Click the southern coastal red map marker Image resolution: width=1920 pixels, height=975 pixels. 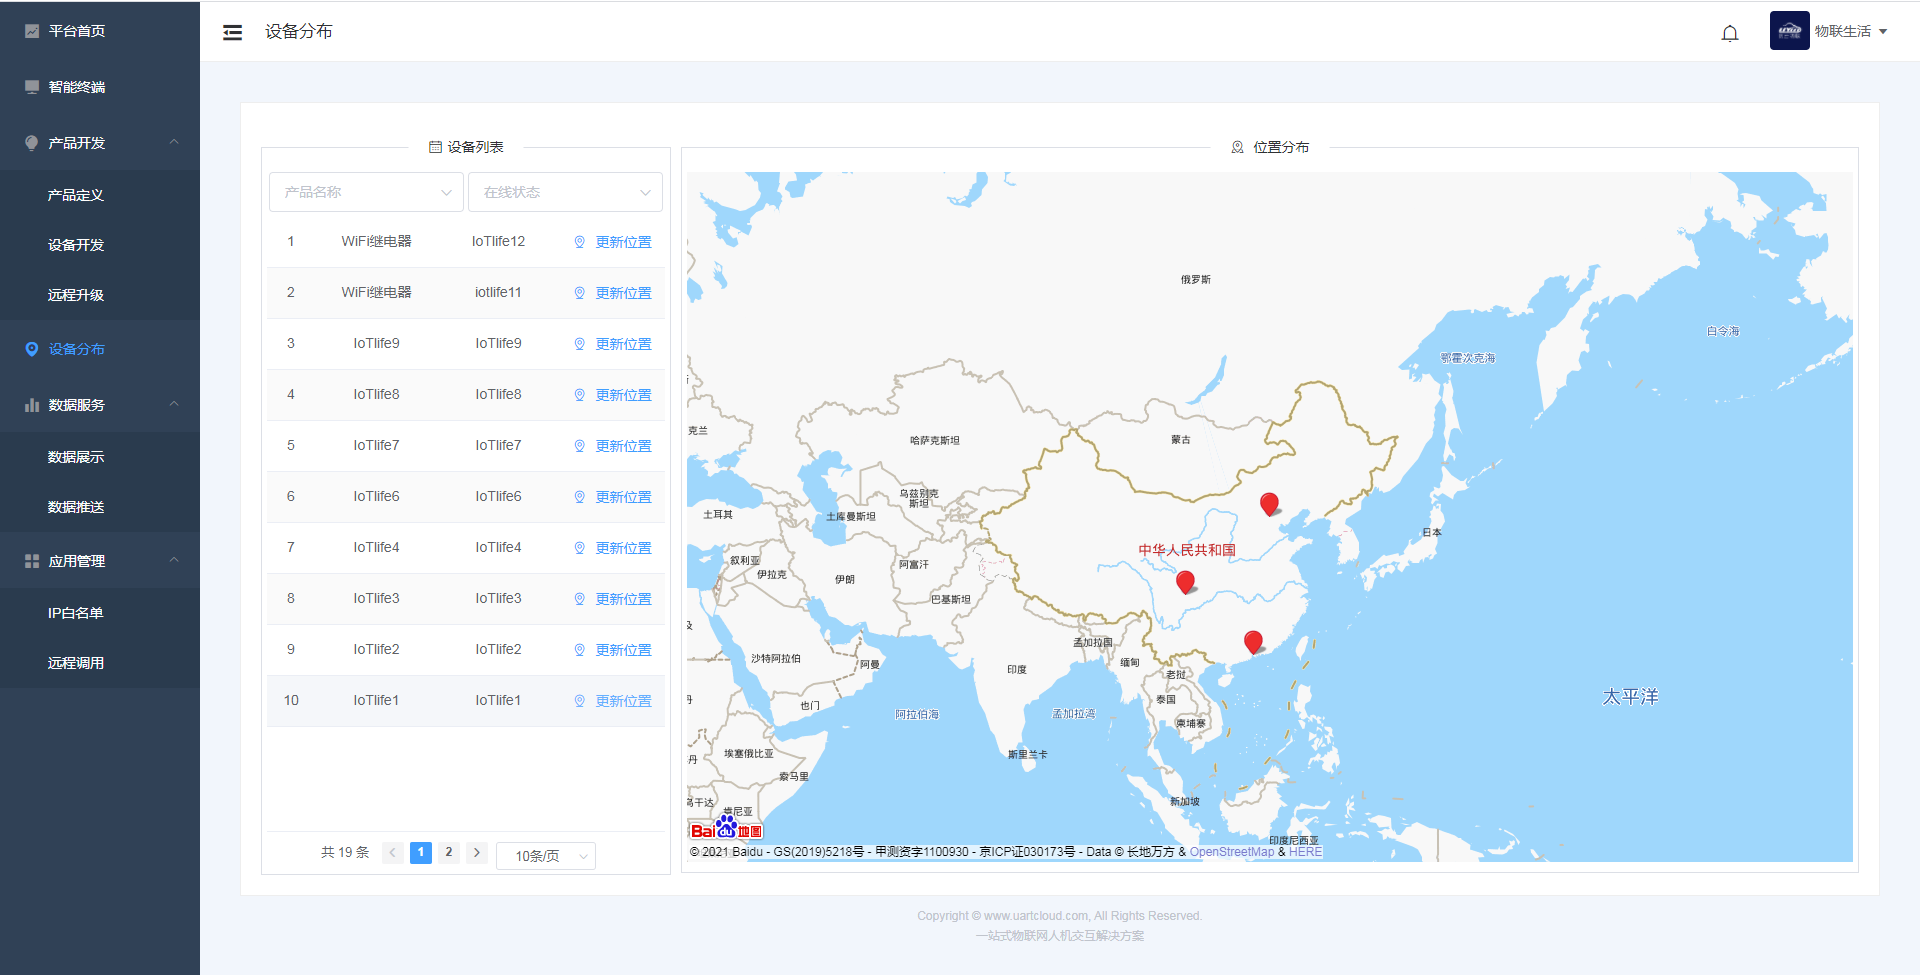(1253, 641)
